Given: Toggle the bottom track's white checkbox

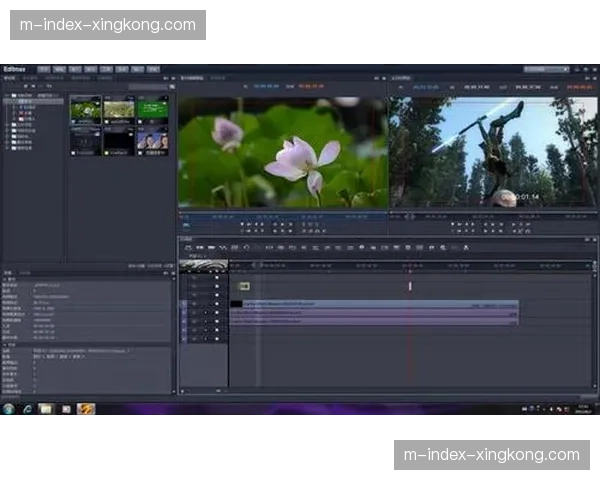Looking at the screenshot, I should pos(216,337).
